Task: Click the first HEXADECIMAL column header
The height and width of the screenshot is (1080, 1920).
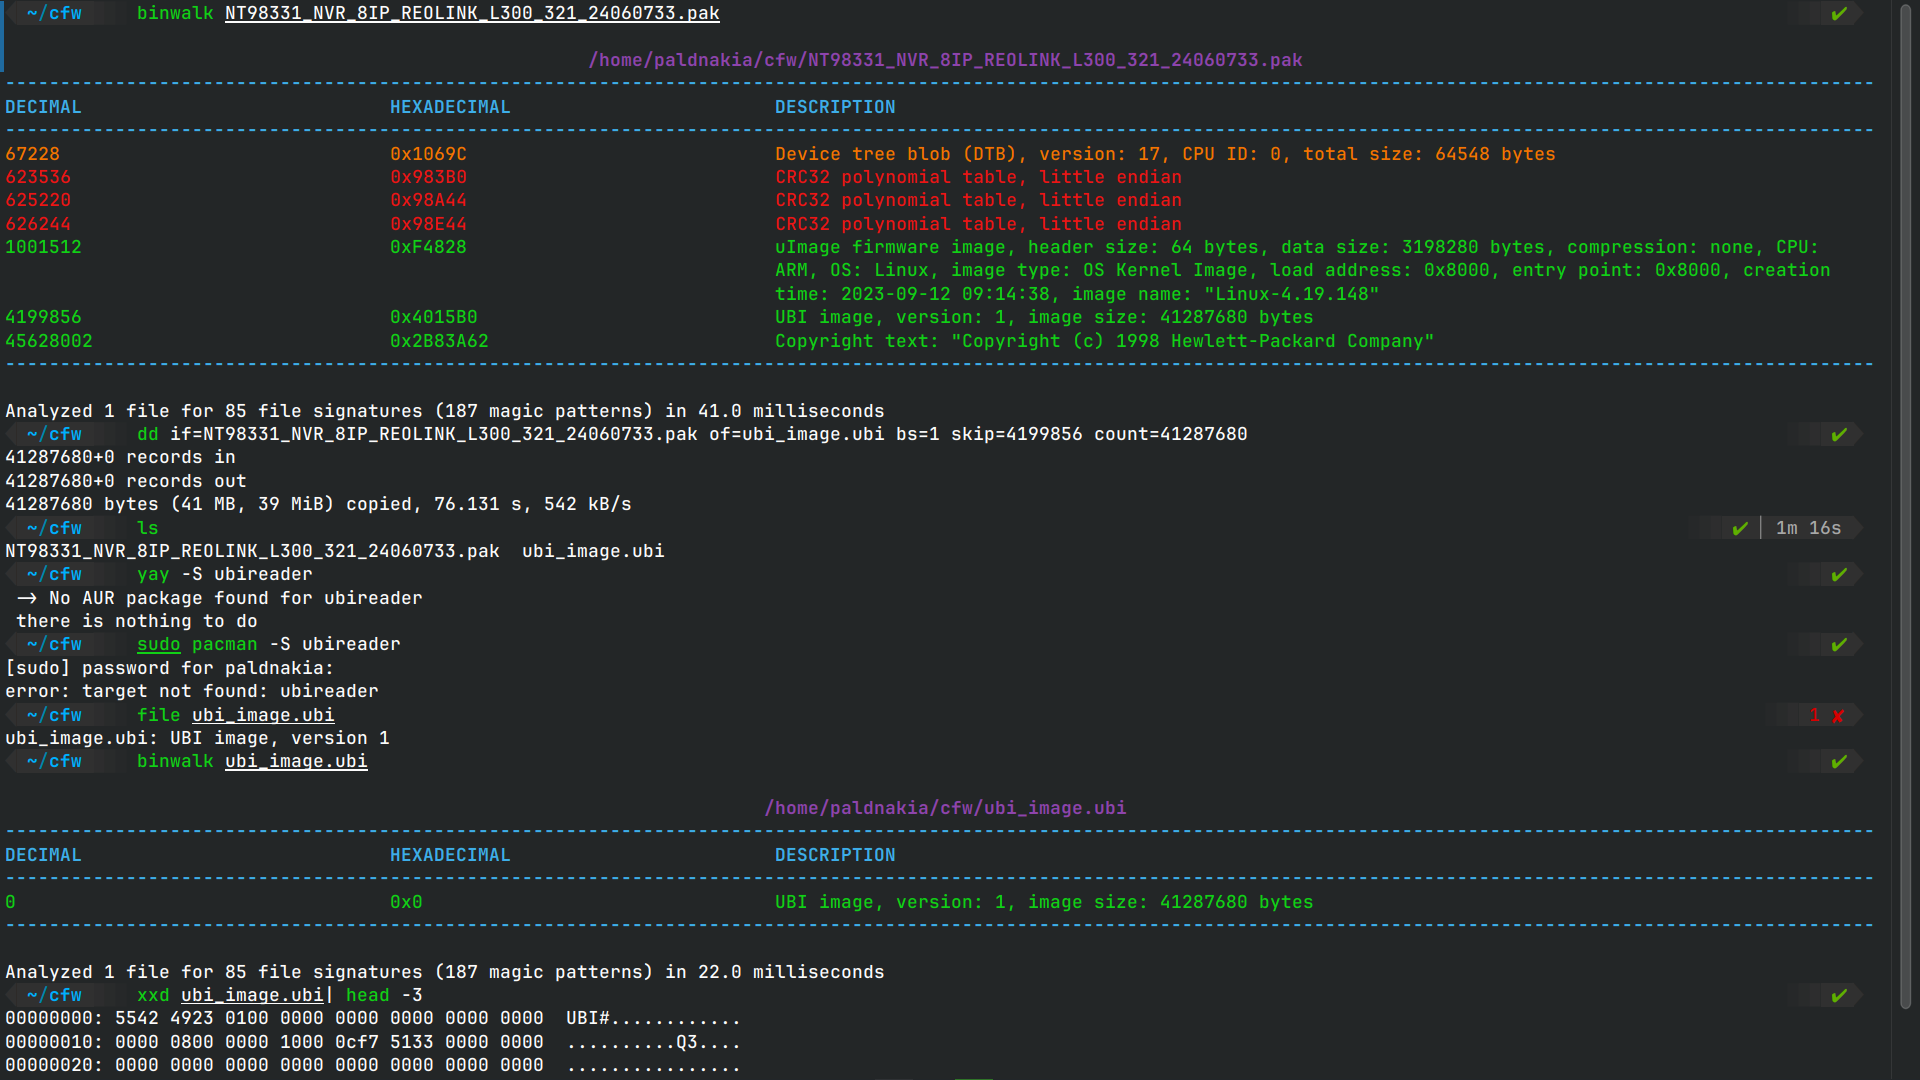Action: point(450,107)
